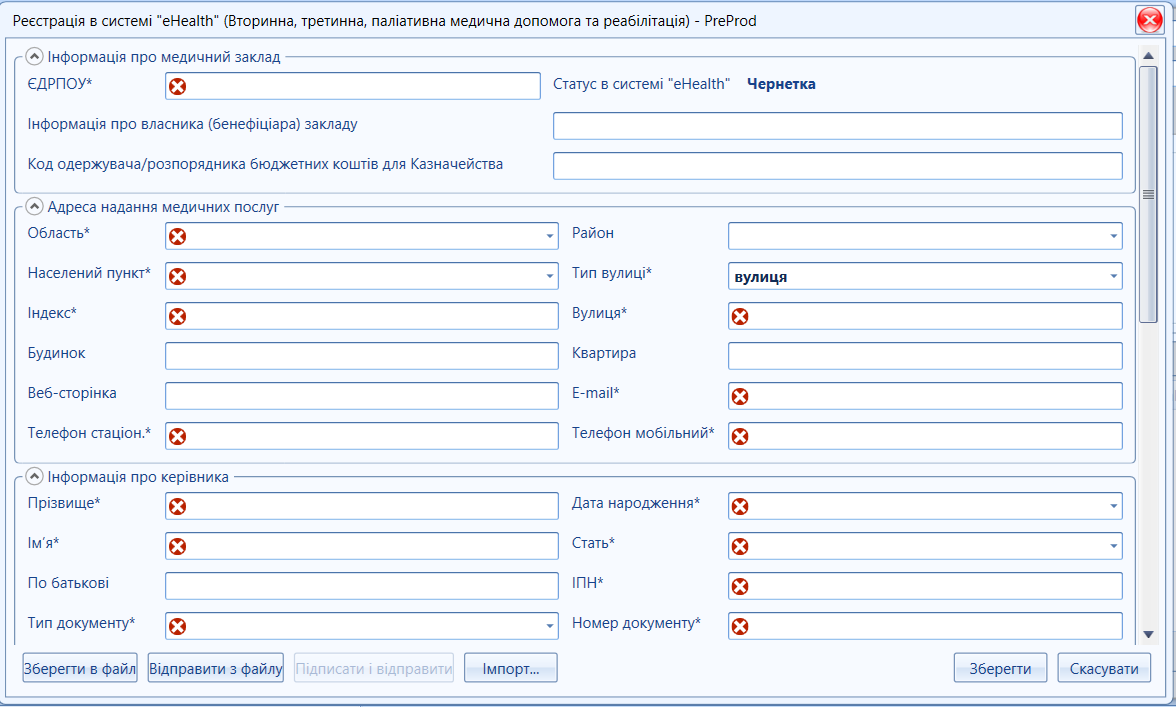Open the Стать dropdown list
The image size is (1176, 707).
pos(1113,546)
